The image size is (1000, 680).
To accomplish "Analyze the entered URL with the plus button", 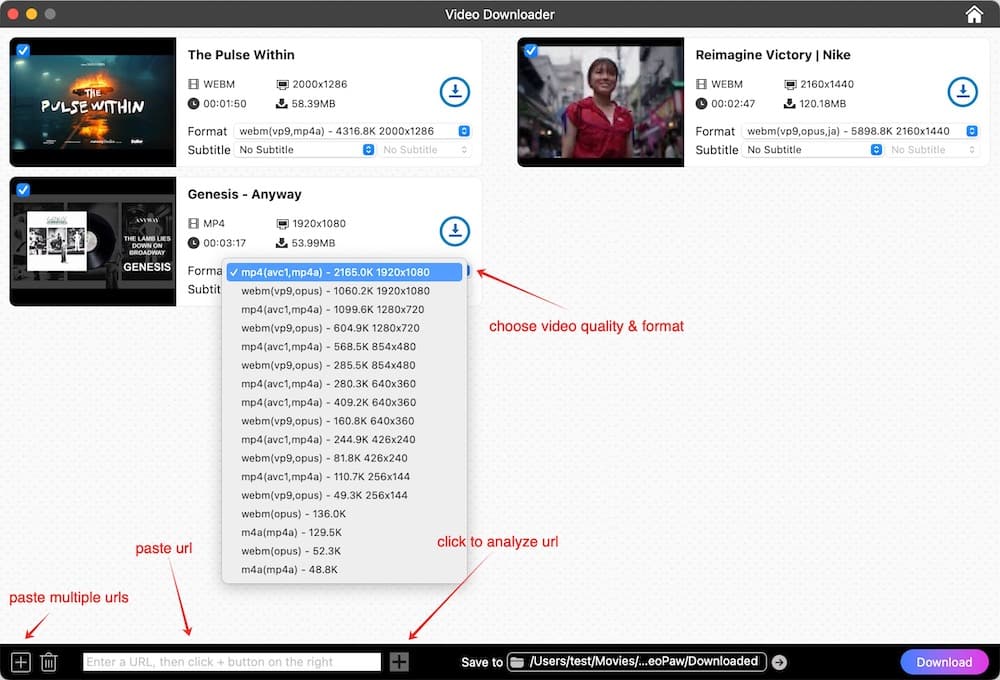I will pyautogui.click(x=399, y=661).
